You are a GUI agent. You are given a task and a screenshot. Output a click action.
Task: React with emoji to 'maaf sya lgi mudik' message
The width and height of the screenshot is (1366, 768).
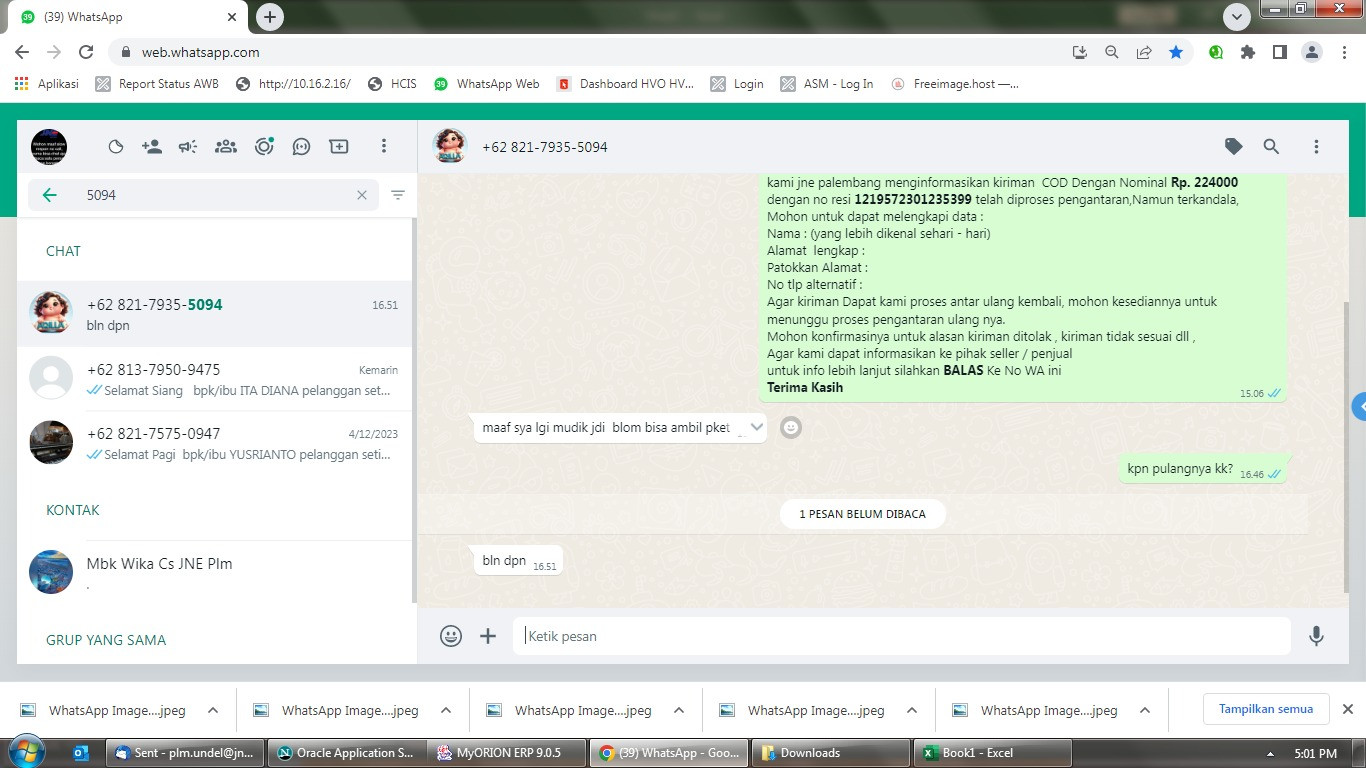[791, 428]
